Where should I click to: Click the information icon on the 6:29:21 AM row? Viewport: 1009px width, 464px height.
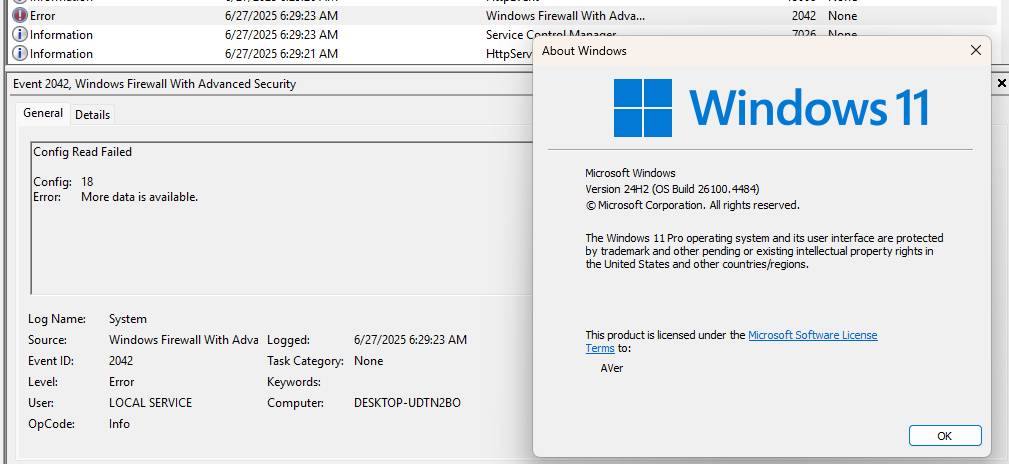[20, 53]
